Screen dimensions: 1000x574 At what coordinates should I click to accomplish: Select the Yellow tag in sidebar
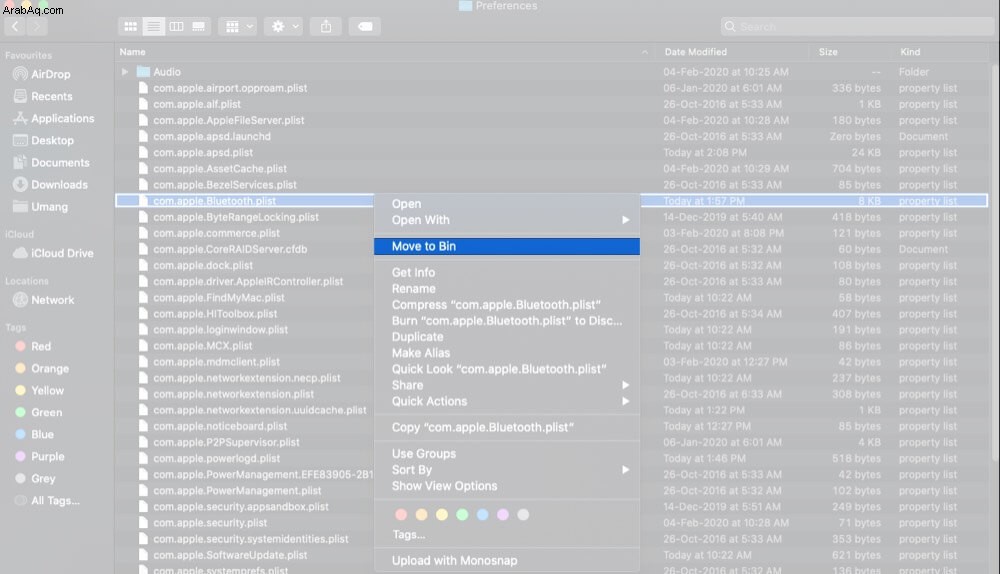pos(39,390)
